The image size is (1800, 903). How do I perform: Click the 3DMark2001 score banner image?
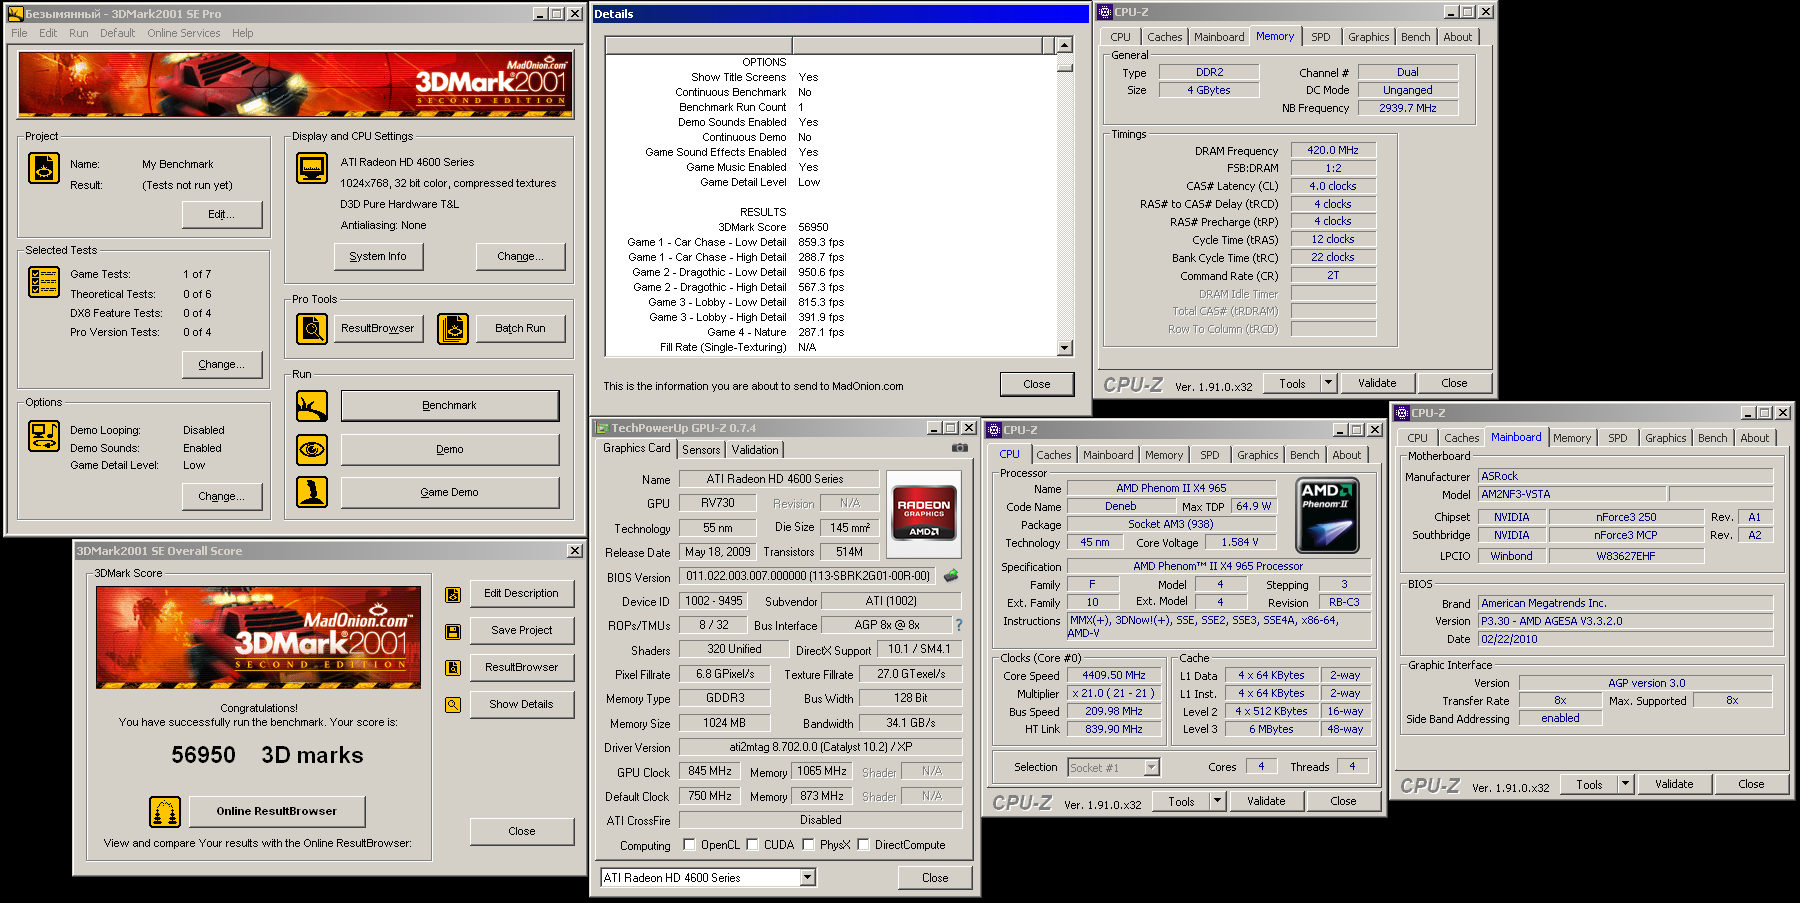click(258, 637)
